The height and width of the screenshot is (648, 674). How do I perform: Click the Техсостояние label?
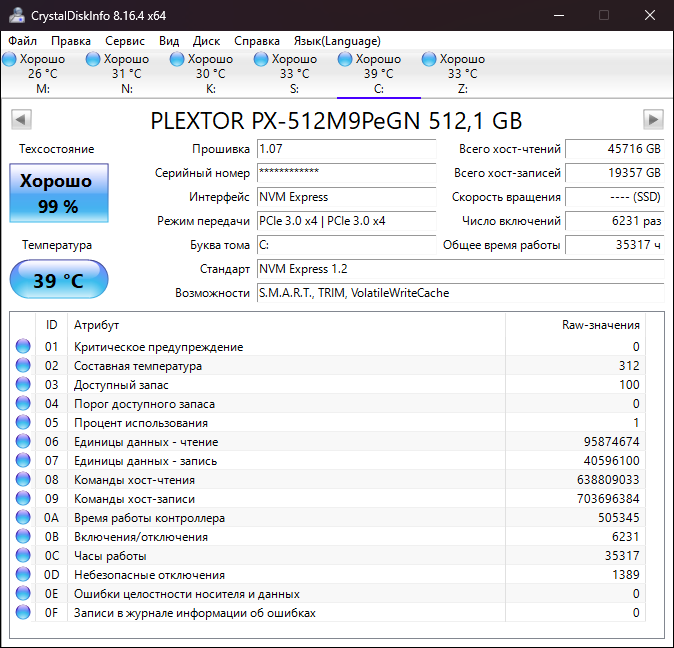56,149
